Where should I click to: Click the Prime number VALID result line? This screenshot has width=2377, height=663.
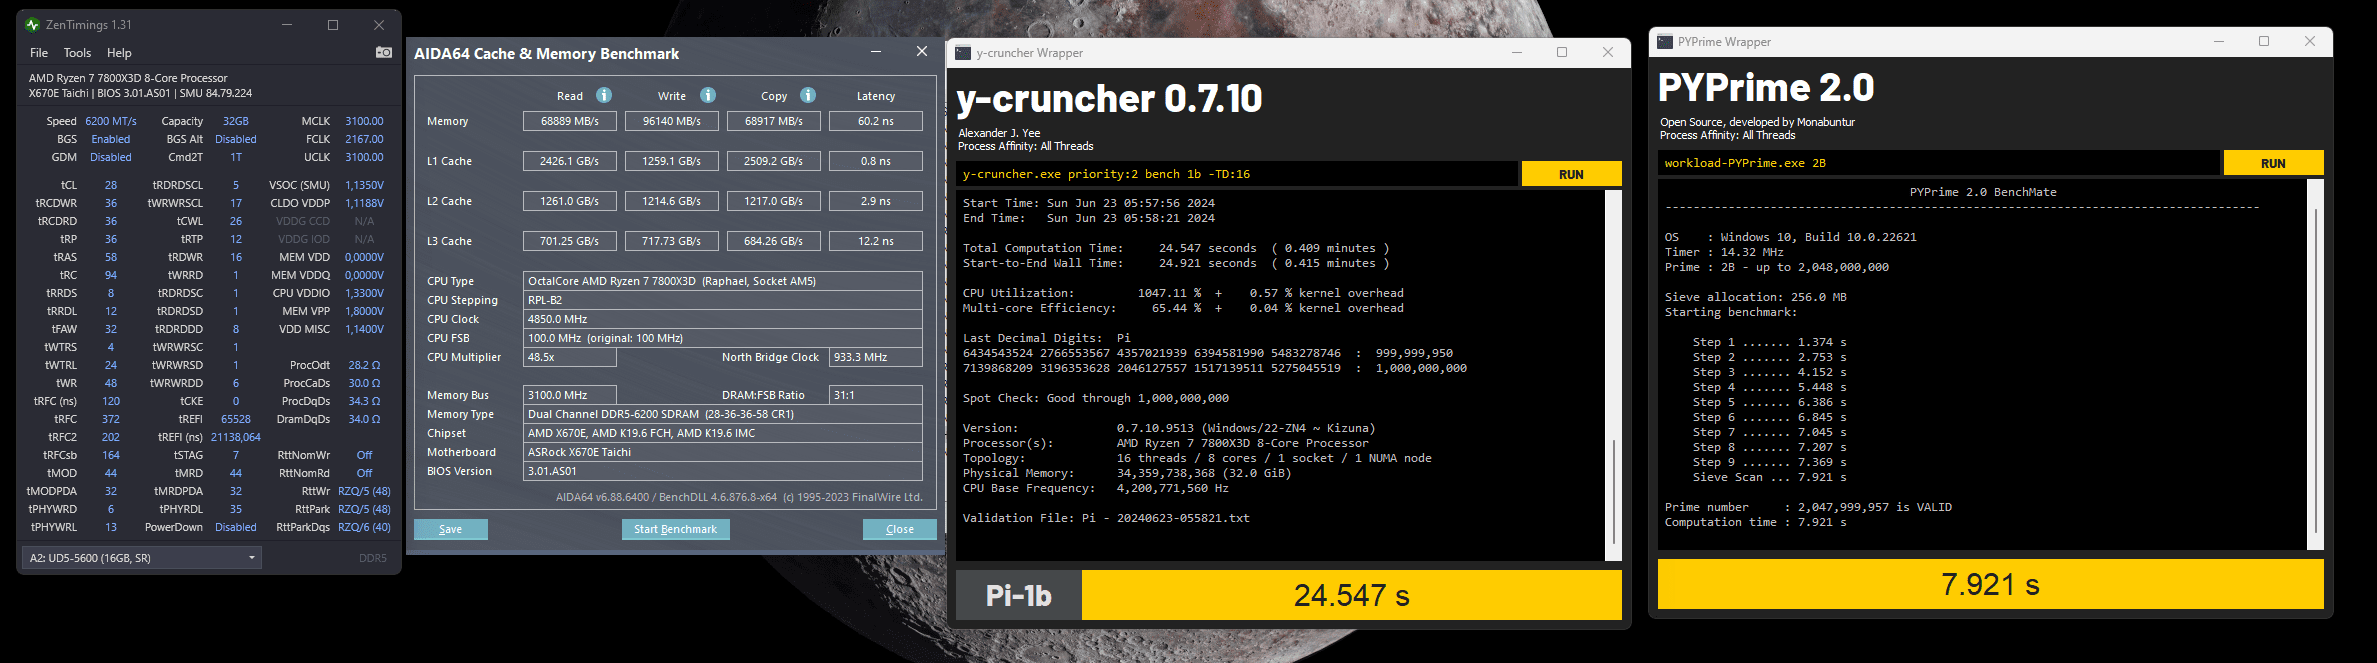[x=1808, y=507]
